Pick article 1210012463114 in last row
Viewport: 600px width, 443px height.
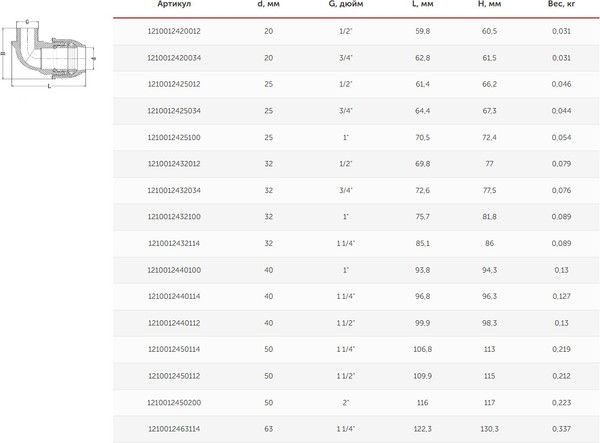pyautogui.click(x=174, y=428)
